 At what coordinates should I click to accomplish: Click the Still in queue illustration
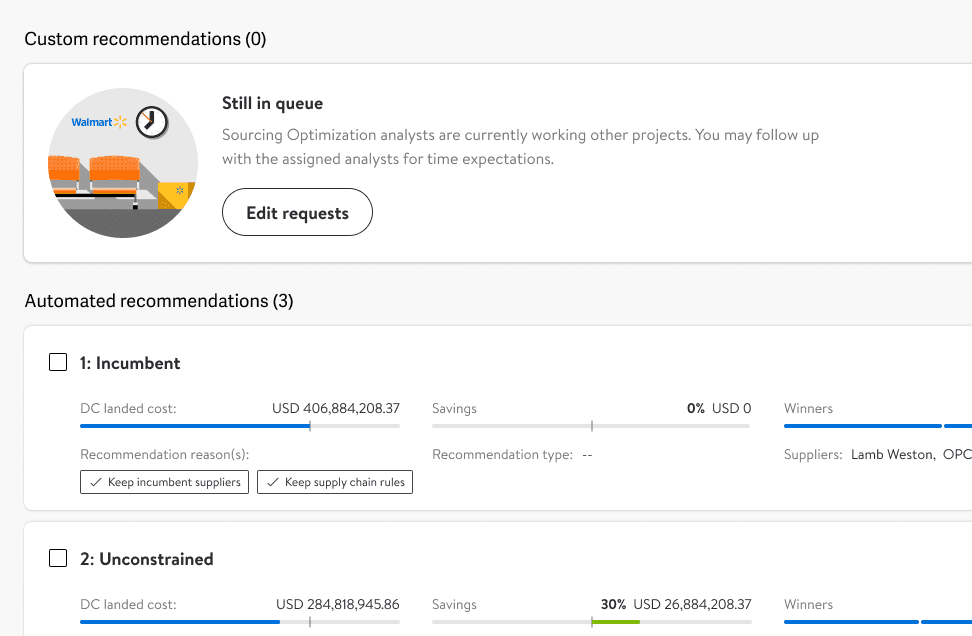pyautogui.click(x=123, y=163)
